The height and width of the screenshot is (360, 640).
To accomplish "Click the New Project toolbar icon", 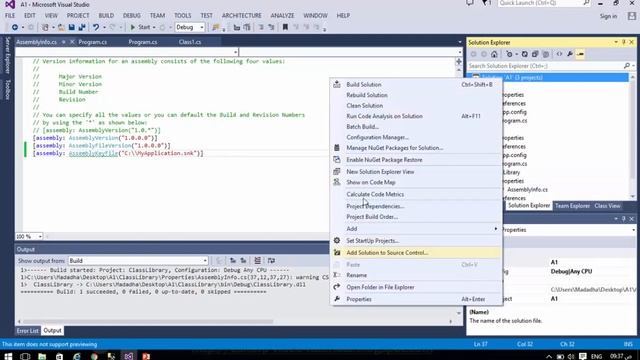I will [45, 27].
